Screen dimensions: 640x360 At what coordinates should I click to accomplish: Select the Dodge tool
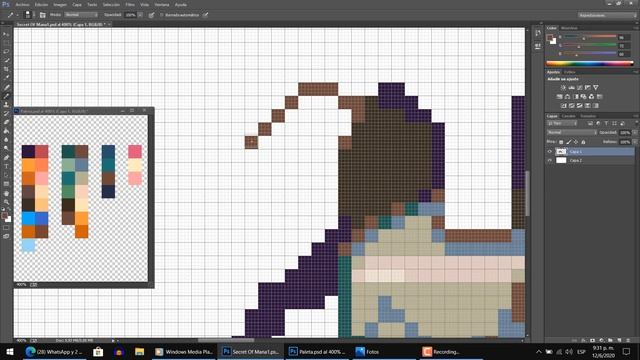(6, 149)
